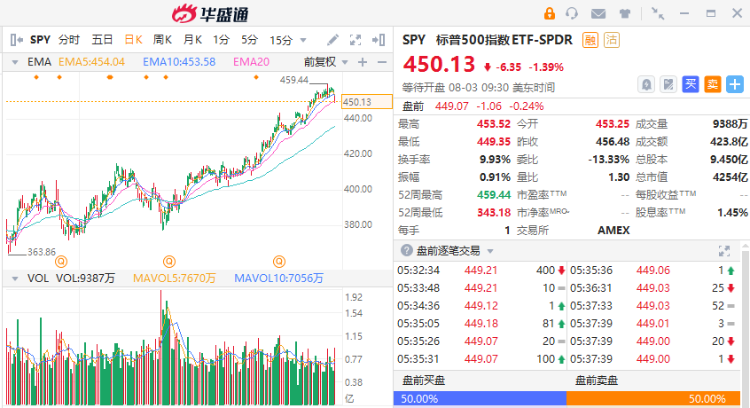750x408 pixels.
Task: Click the 融 margin badge
Action: point(590,40)
